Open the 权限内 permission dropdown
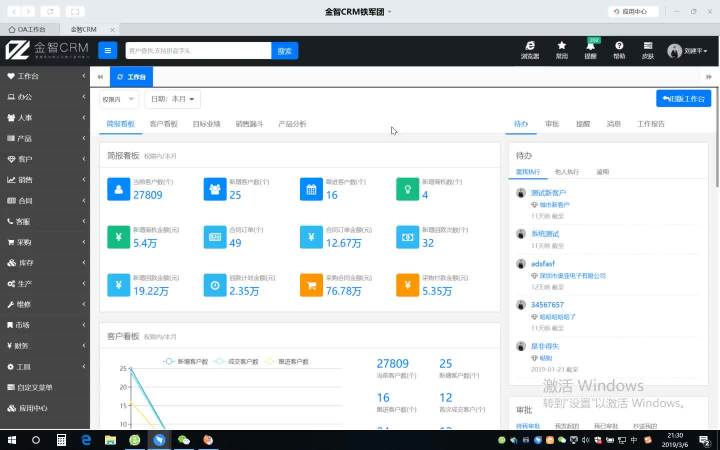 [x=118, y=99]
